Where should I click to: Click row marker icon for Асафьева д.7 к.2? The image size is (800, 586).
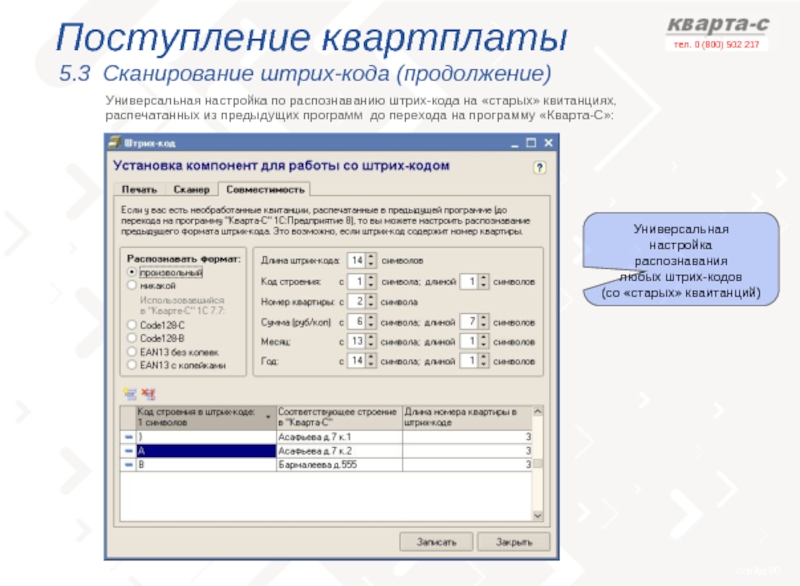tap(128, 451)
